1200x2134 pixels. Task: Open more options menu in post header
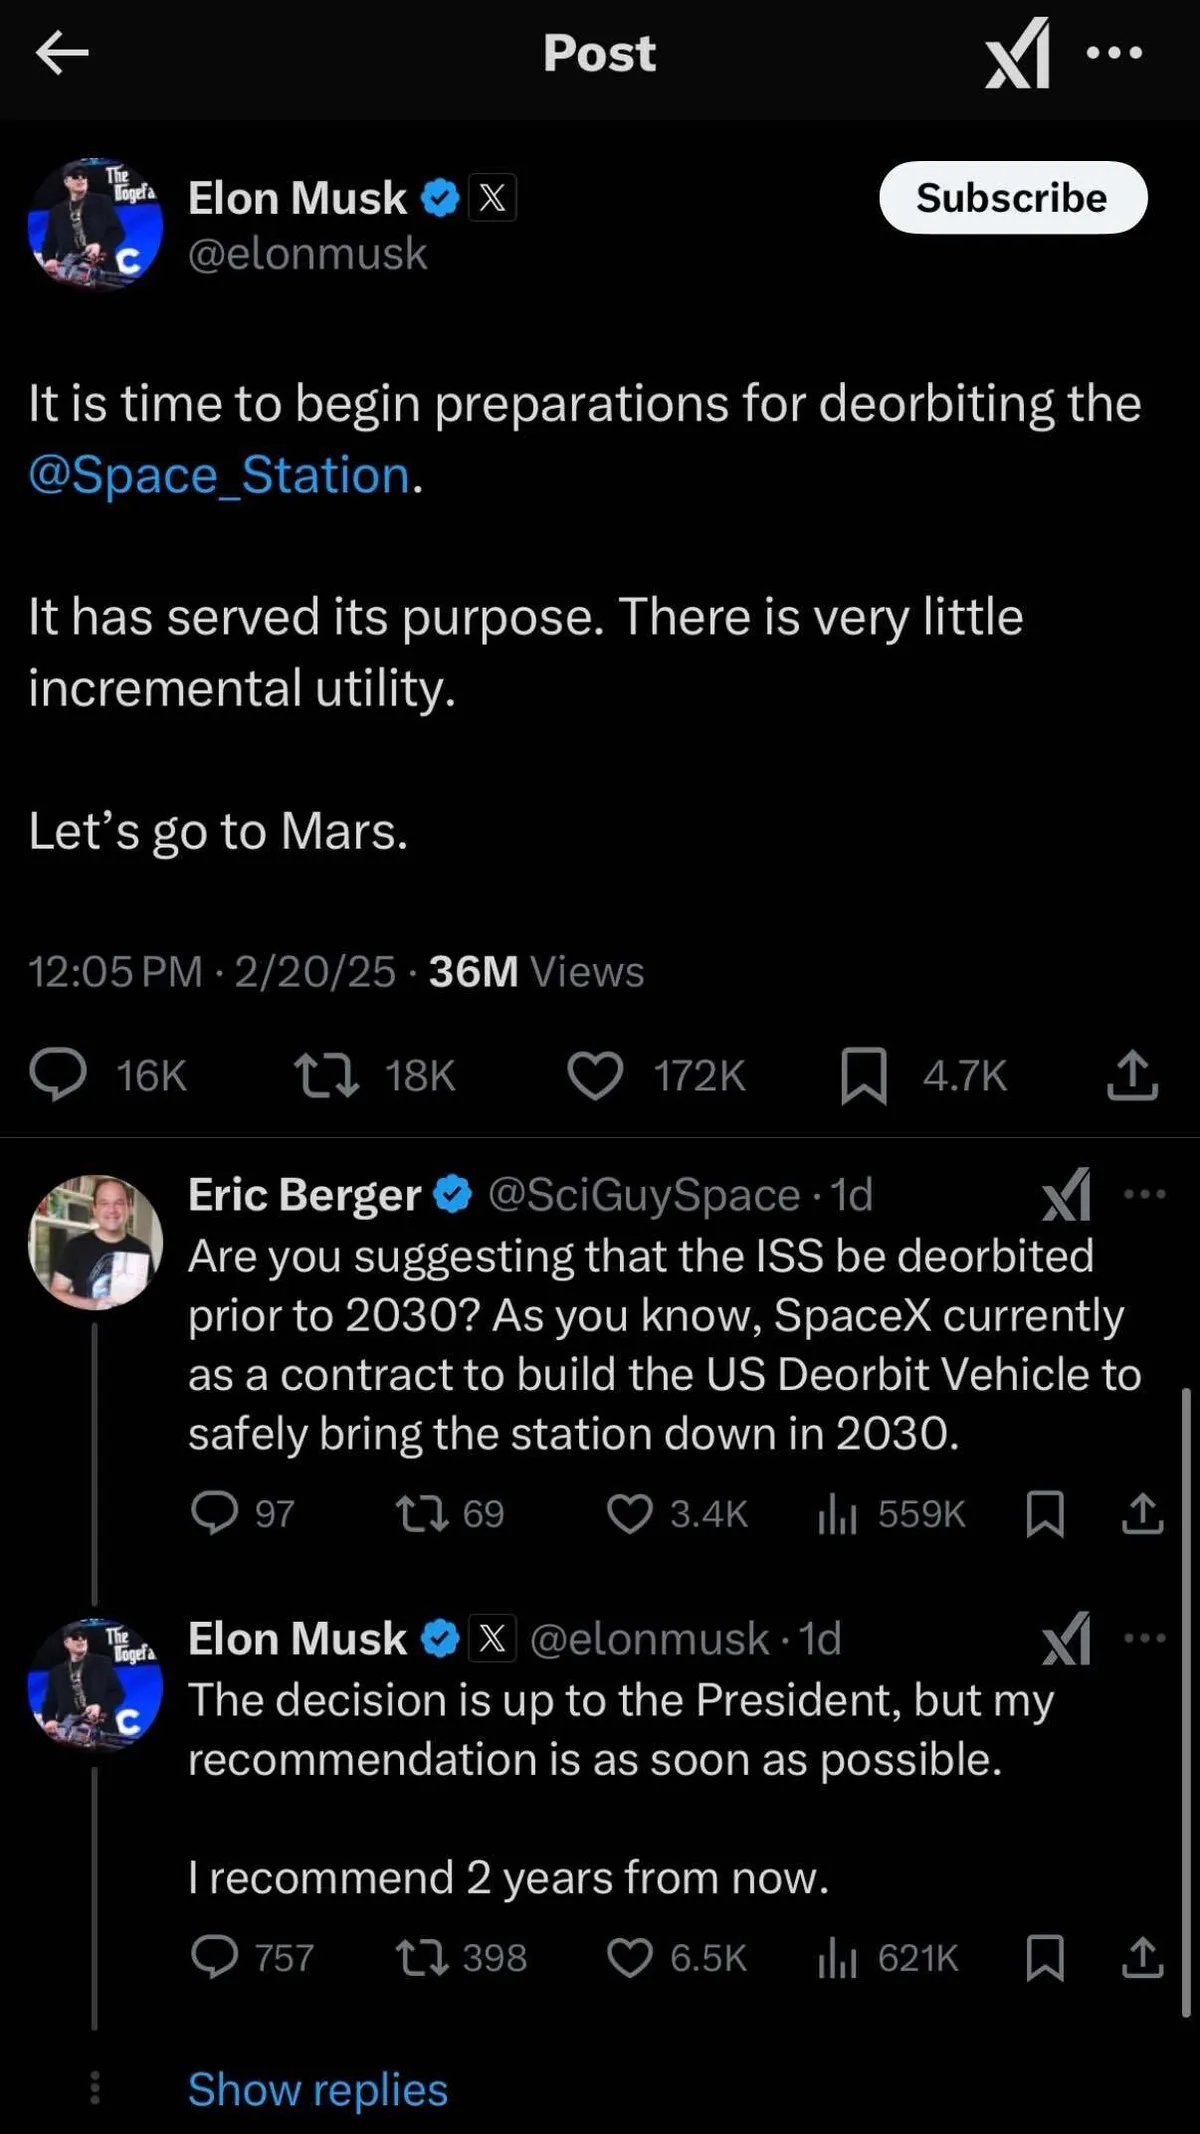click(1114, 53)
